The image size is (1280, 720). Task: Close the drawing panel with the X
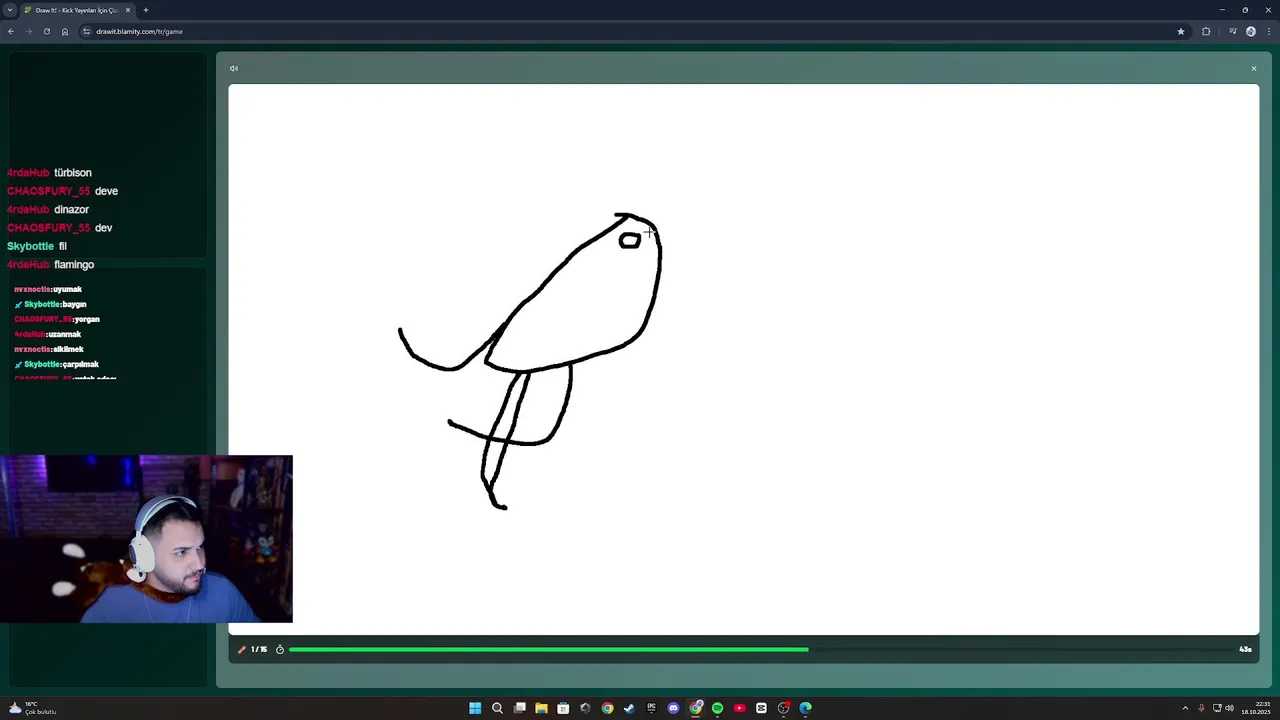1253,68
